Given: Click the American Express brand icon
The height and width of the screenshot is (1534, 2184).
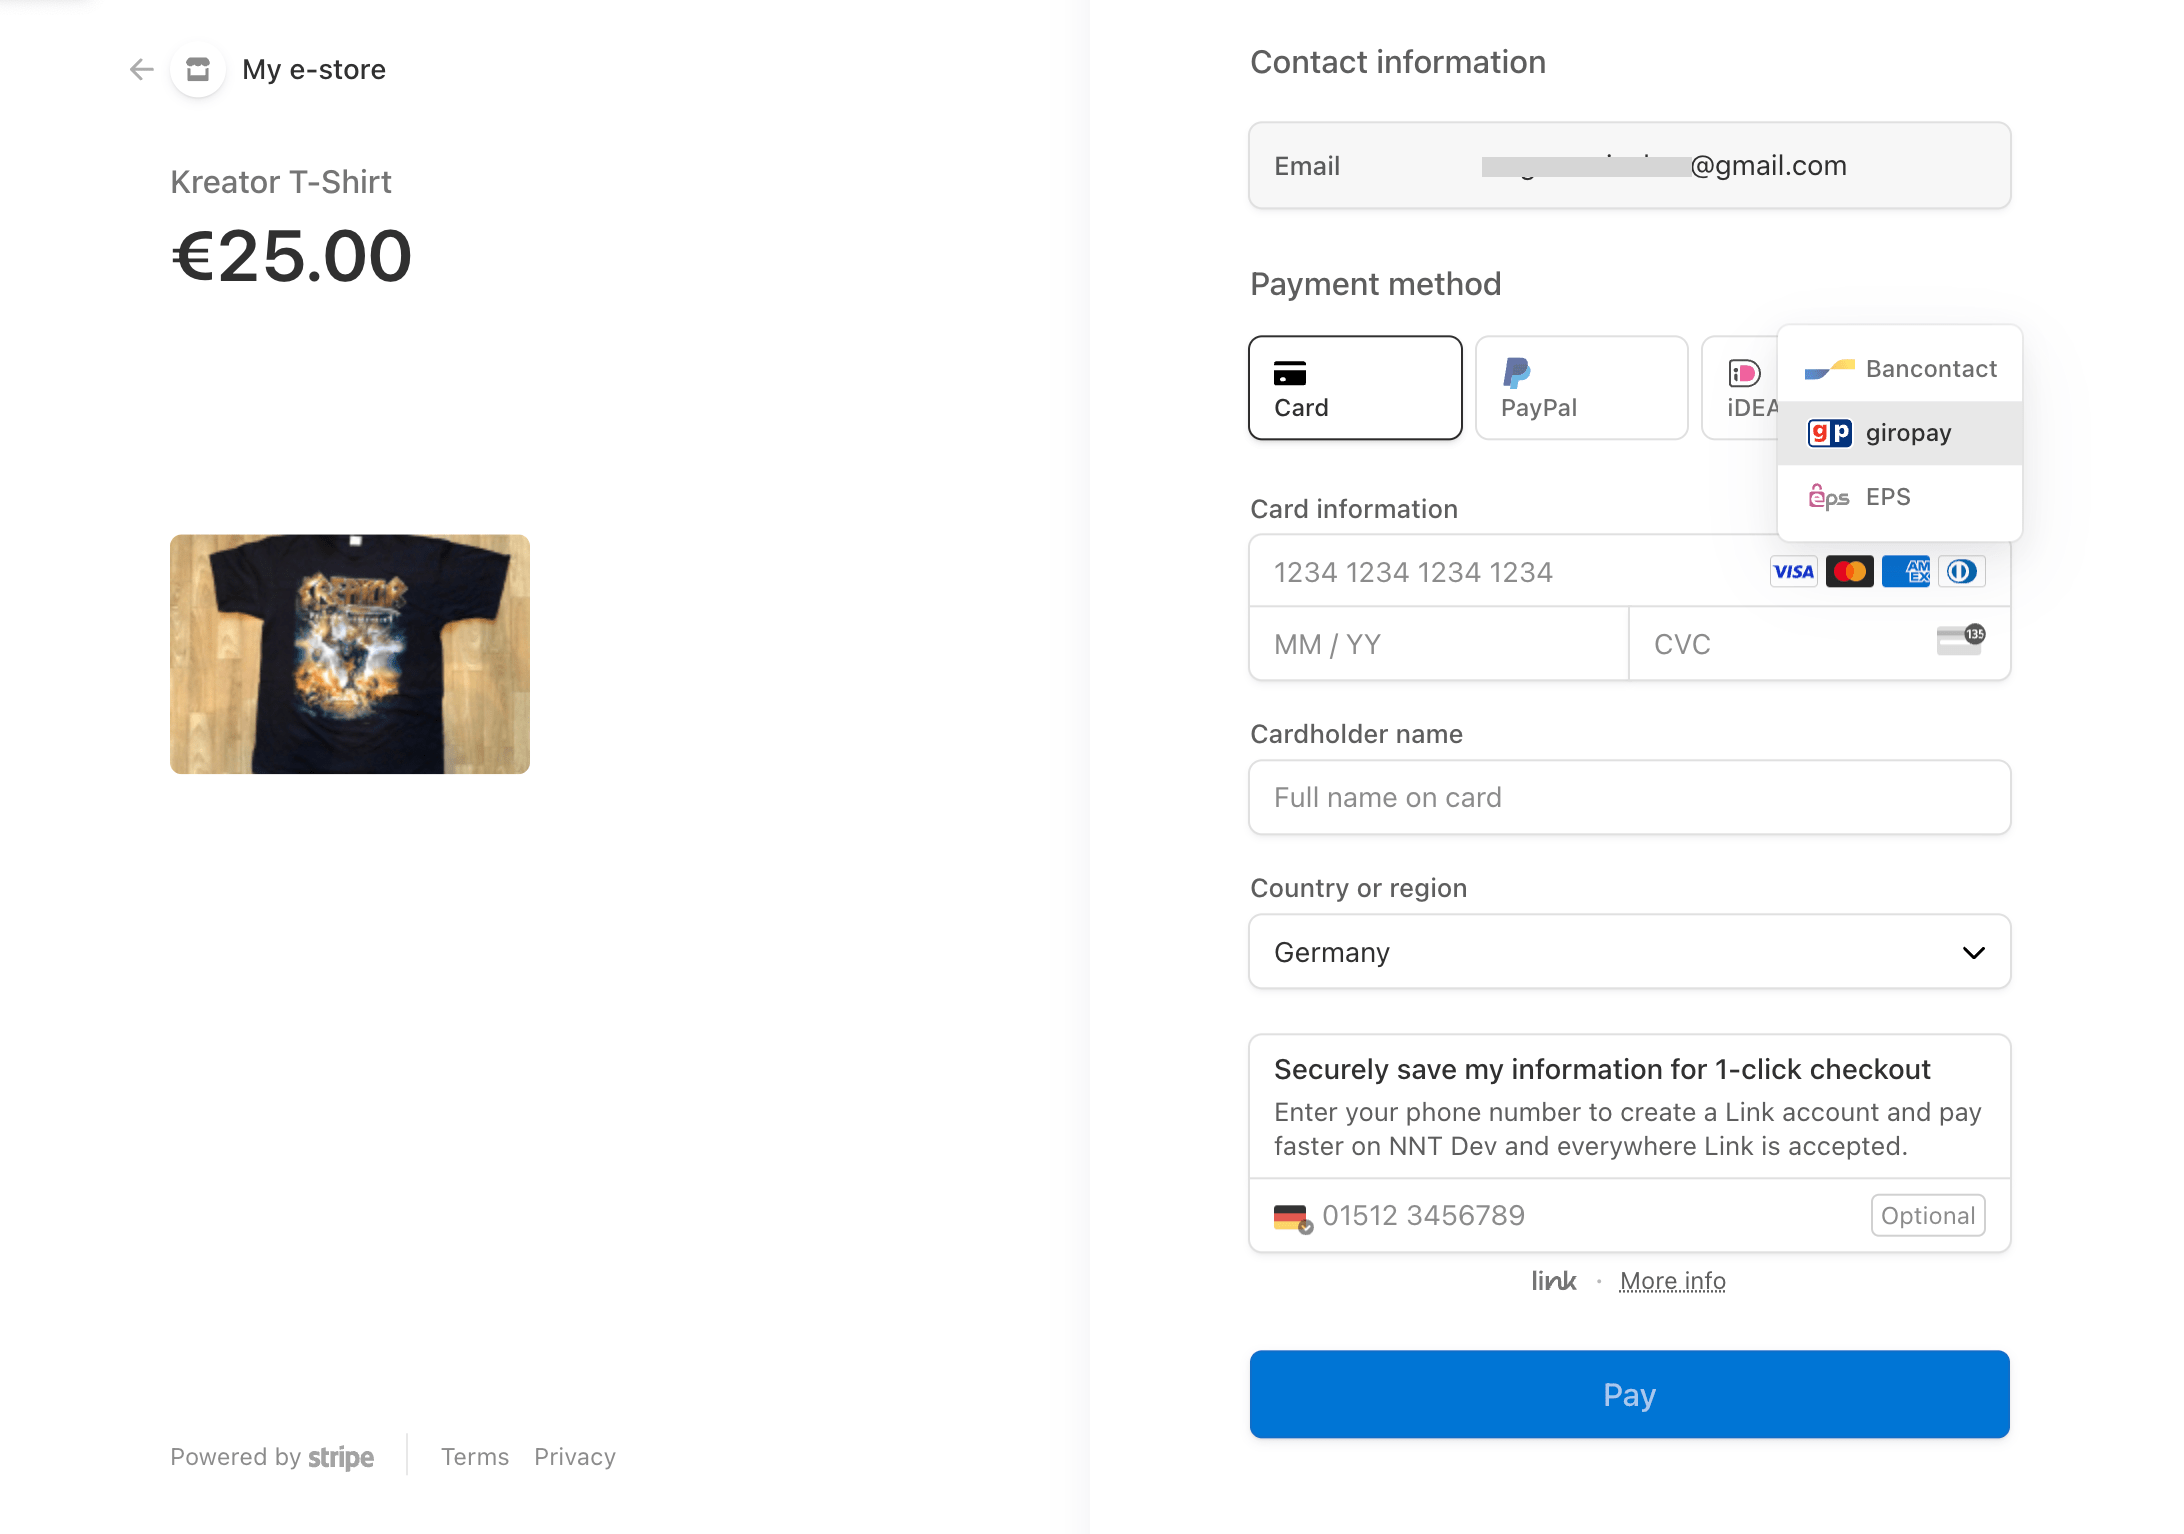Looking at the screenshot, I should pyautogui.click(x=1905, y=571).
